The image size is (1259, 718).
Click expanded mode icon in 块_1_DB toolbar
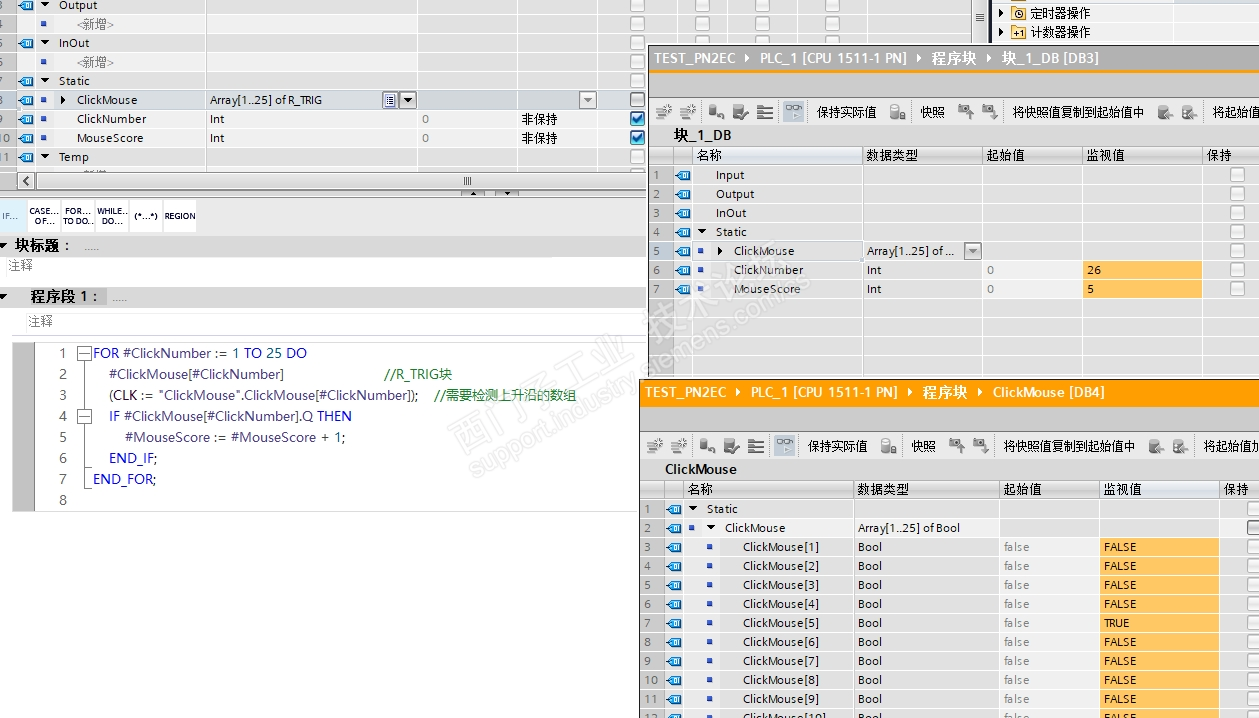pos(765,112)
